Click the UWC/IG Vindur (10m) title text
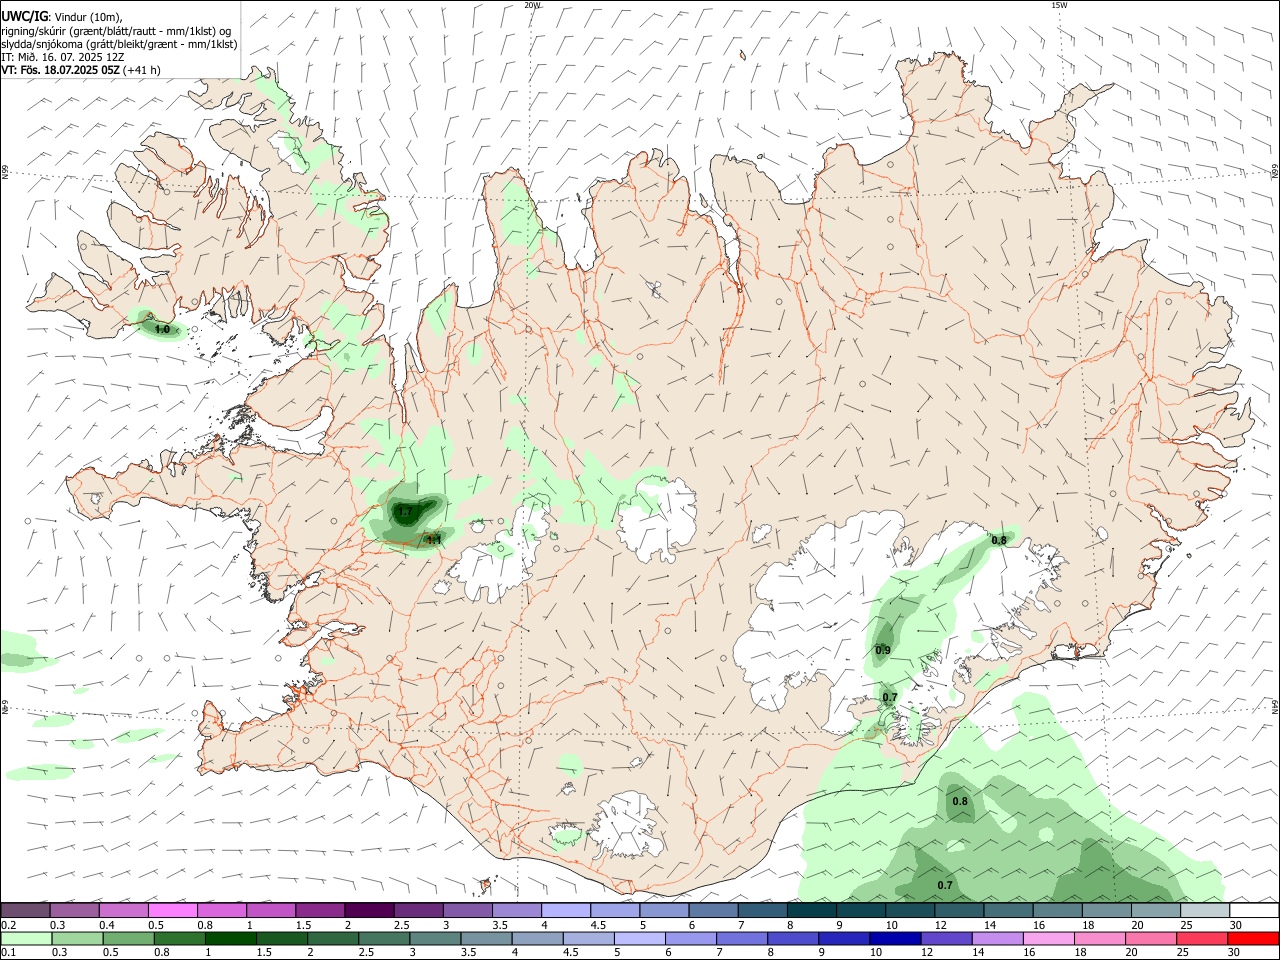1280x960 pixels. click(61, 16)
